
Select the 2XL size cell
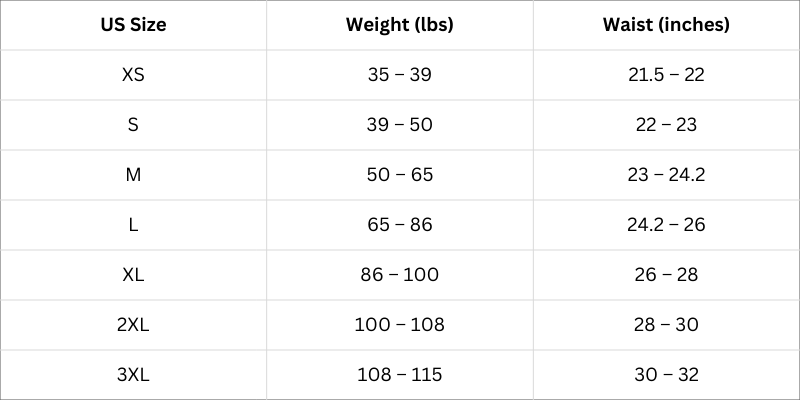(133, 325)
